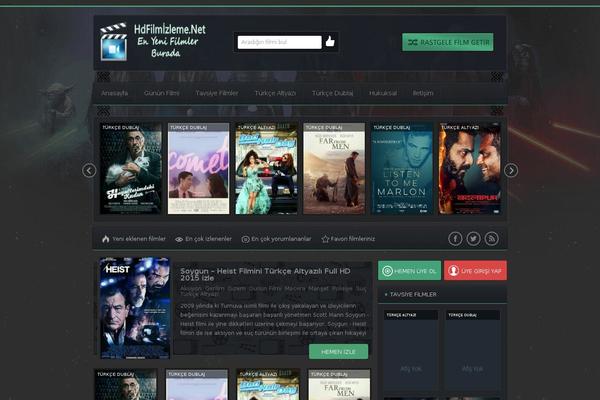600x400 pixels.
Task: Open the Türkçe Dublaj menu item
Action: 332,93
